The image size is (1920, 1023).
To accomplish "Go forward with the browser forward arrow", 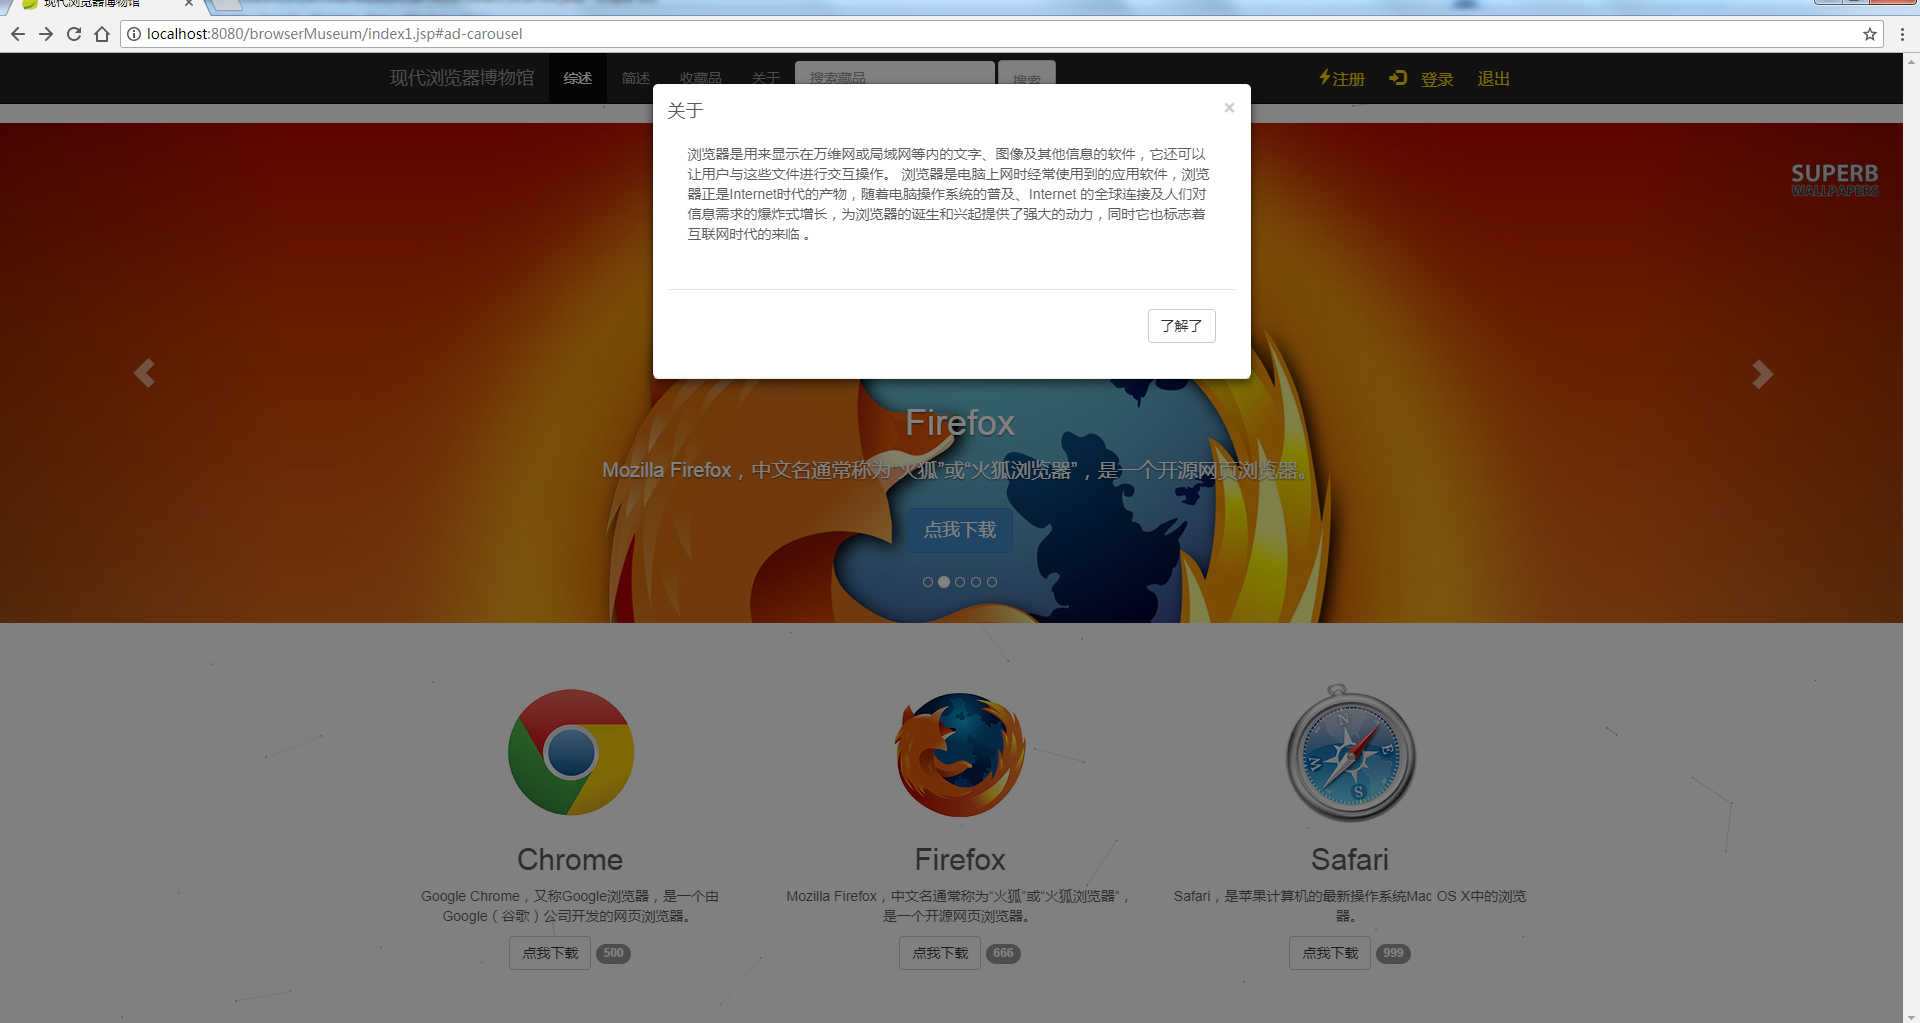I will (46, 34).
